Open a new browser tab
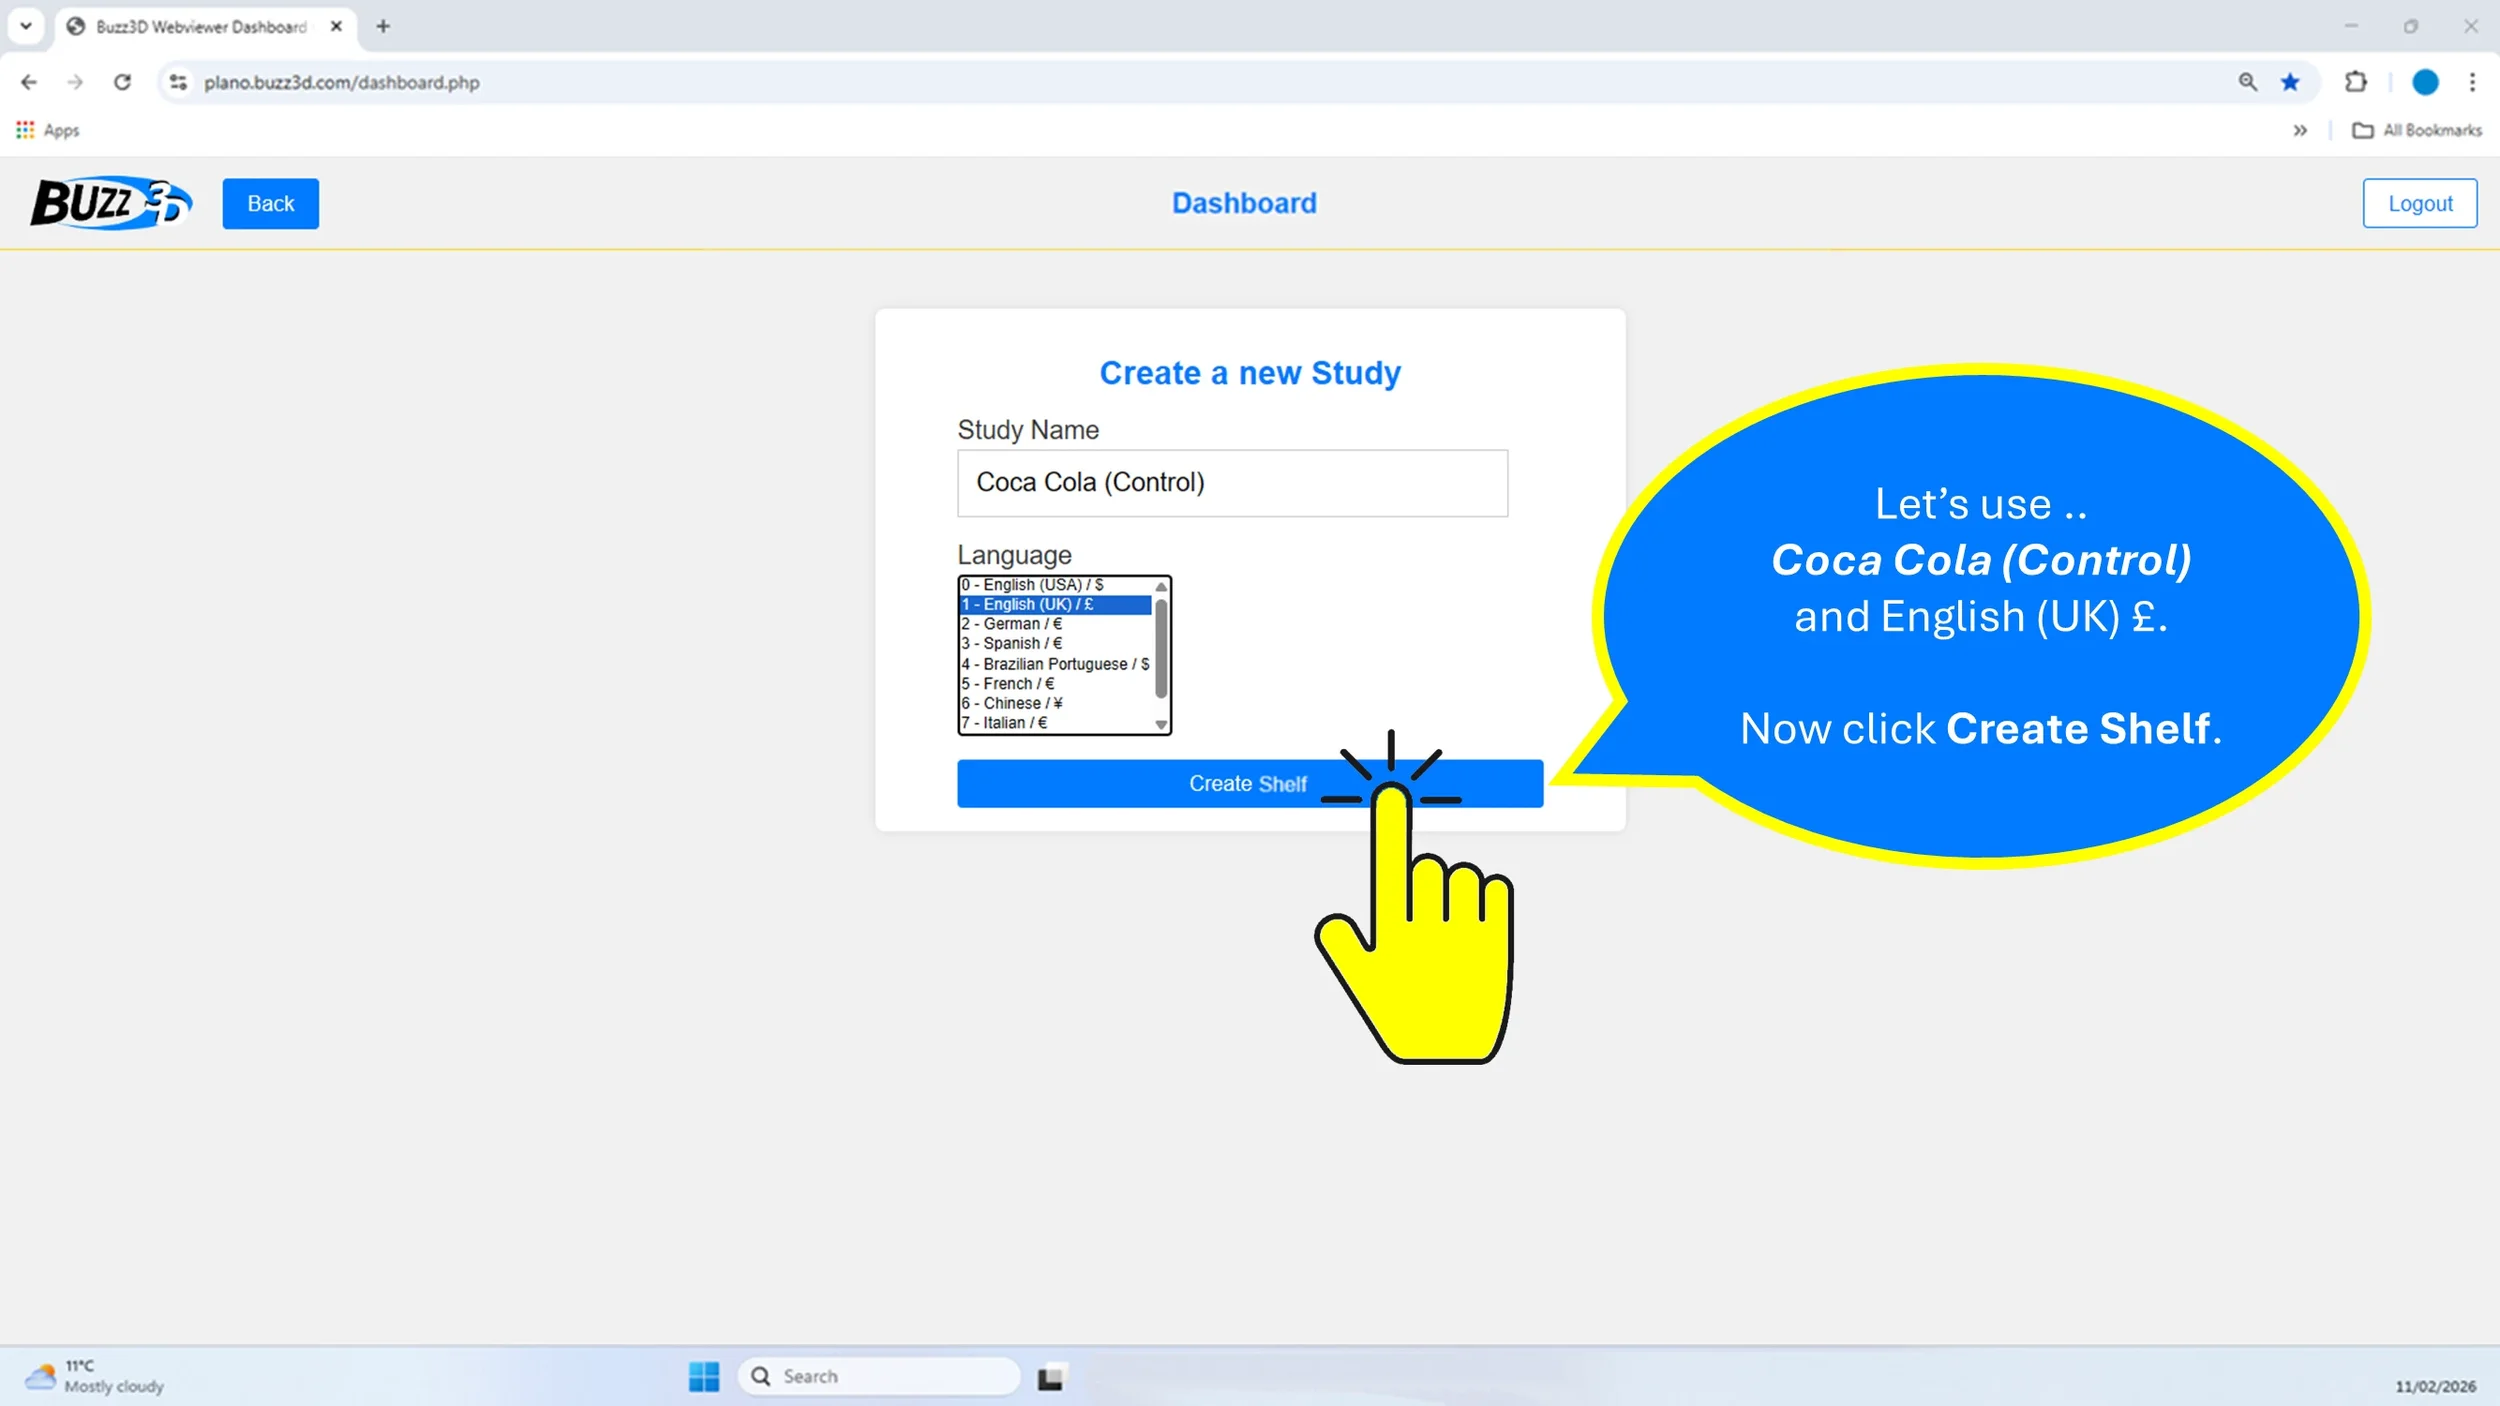Viewport: 2500px width, 1406px height. tap(383, 27)
